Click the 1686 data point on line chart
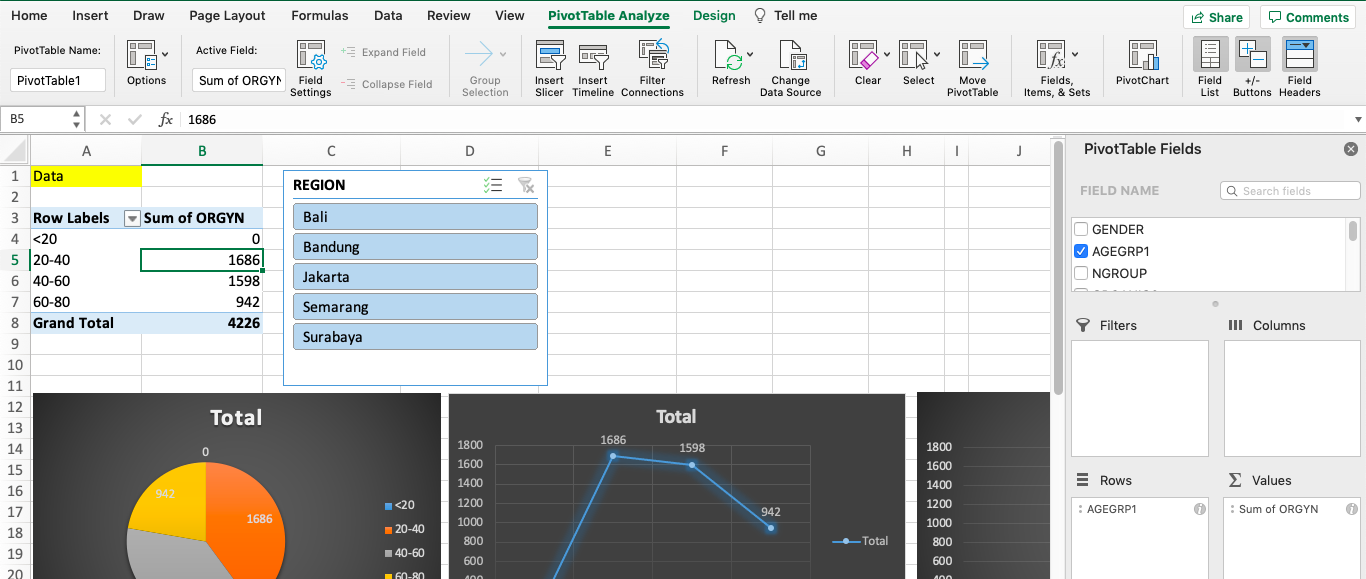Image resolution: width=1366 pixels, height=579 pixels. click(x=613, y=456)
